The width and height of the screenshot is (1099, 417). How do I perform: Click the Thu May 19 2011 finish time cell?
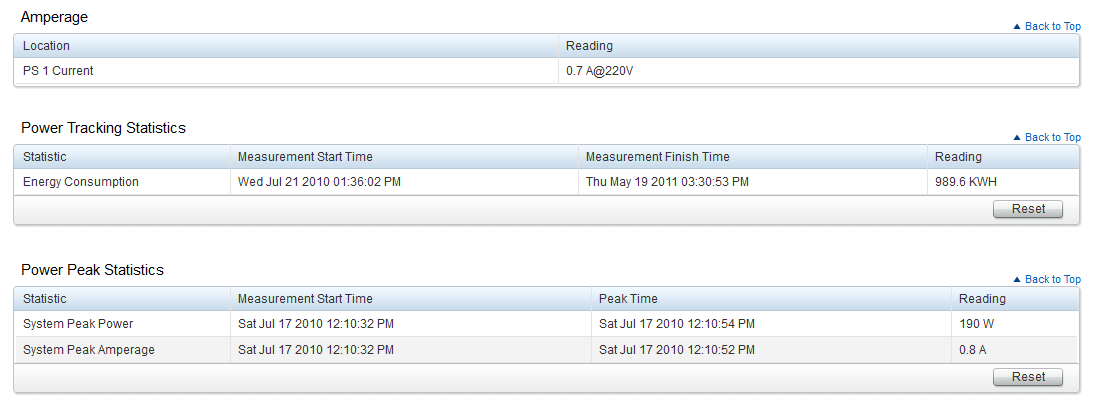click(x=667, y=182)
